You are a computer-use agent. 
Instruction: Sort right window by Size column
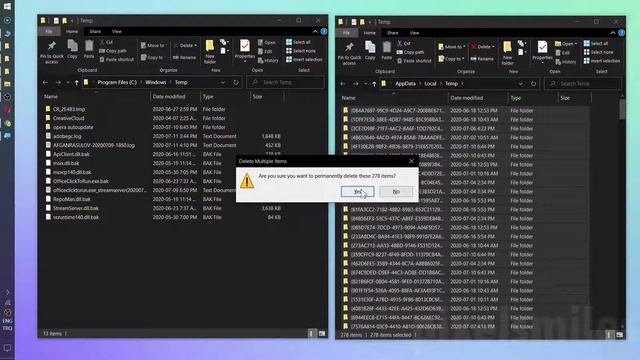[574, 98]
